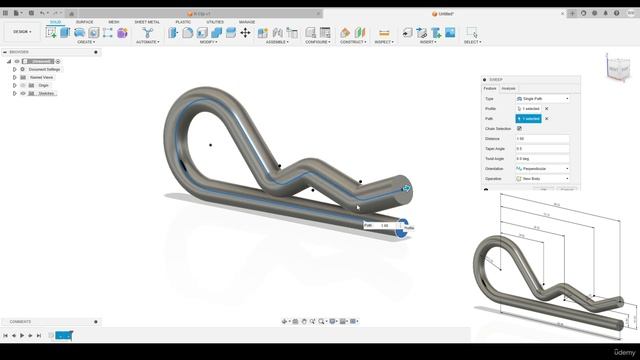Open the Automate scissors-shaped tool
This screenshot has height=360, width=640.
coord(148,33)
